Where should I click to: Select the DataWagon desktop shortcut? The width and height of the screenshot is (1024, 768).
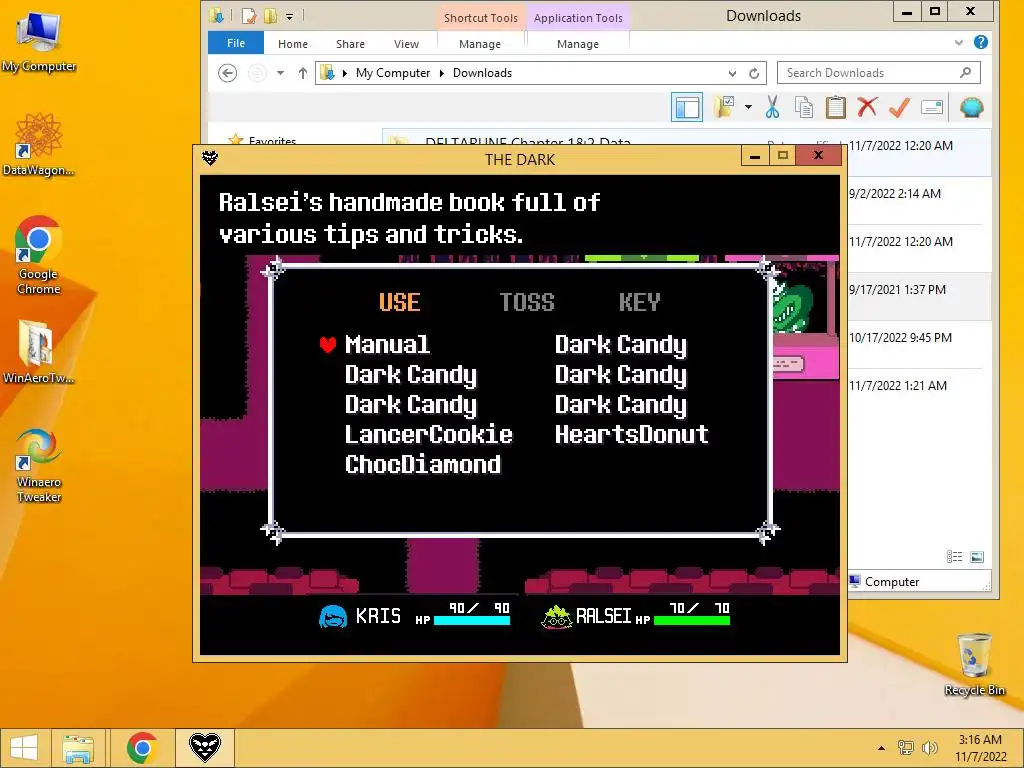coord(39,145)
